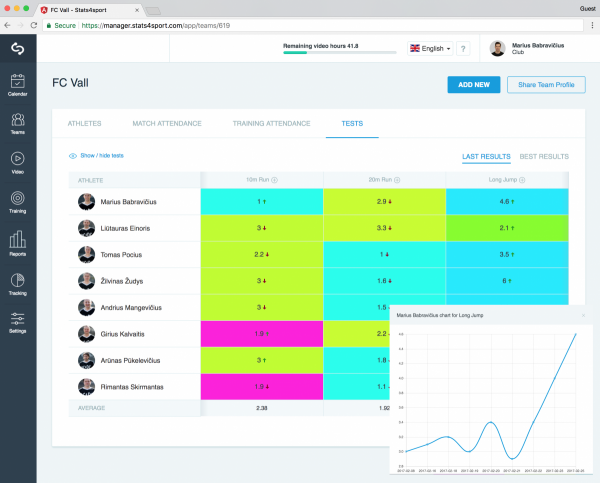Open the Calendar sidebar section
Screen dimensions: 600x483
point(18,85)
